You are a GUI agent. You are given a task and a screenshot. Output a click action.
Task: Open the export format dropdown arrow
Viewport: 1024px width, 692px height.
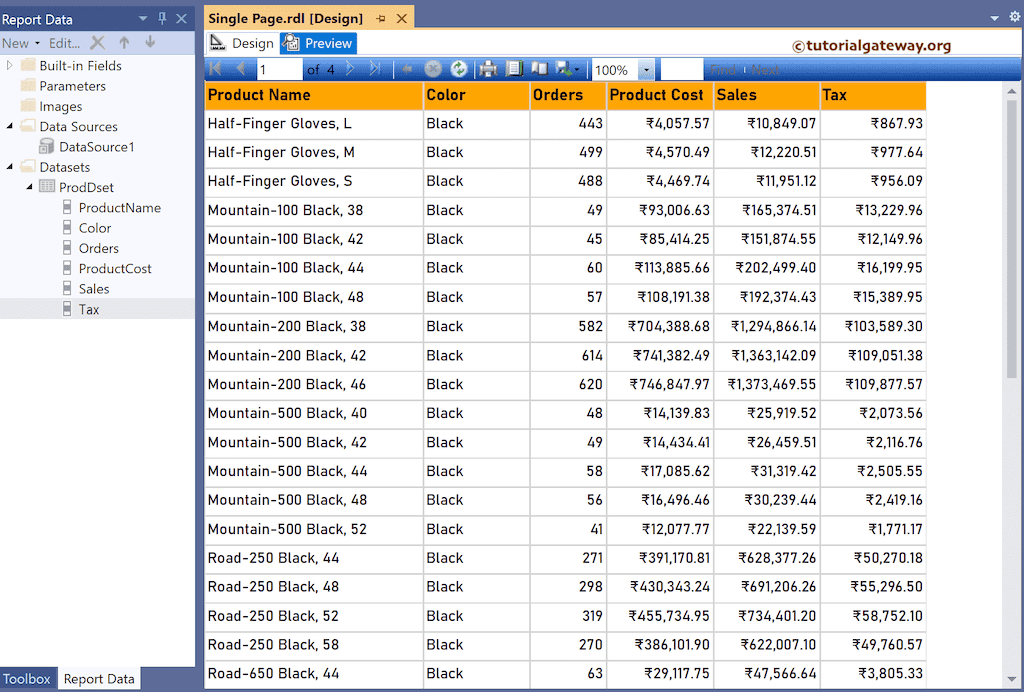coord(579,69)
